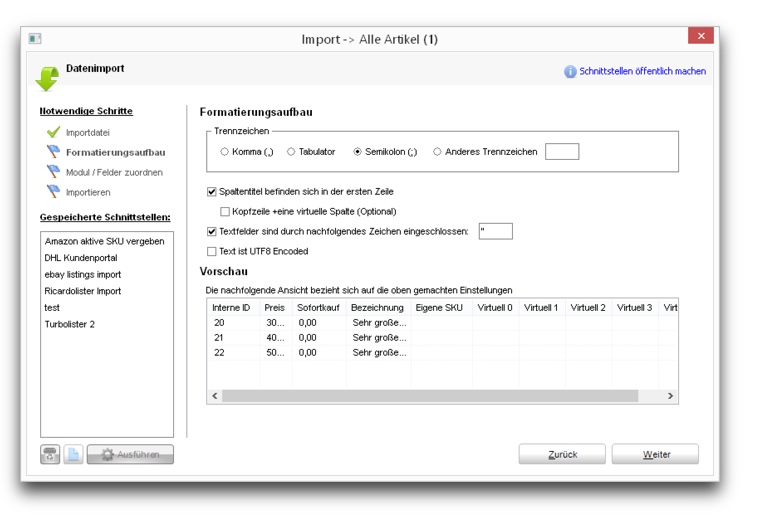Click the Bezeichnung column header
The height and width of the screenshot is (524, 780).
click(x=379, y=308)
